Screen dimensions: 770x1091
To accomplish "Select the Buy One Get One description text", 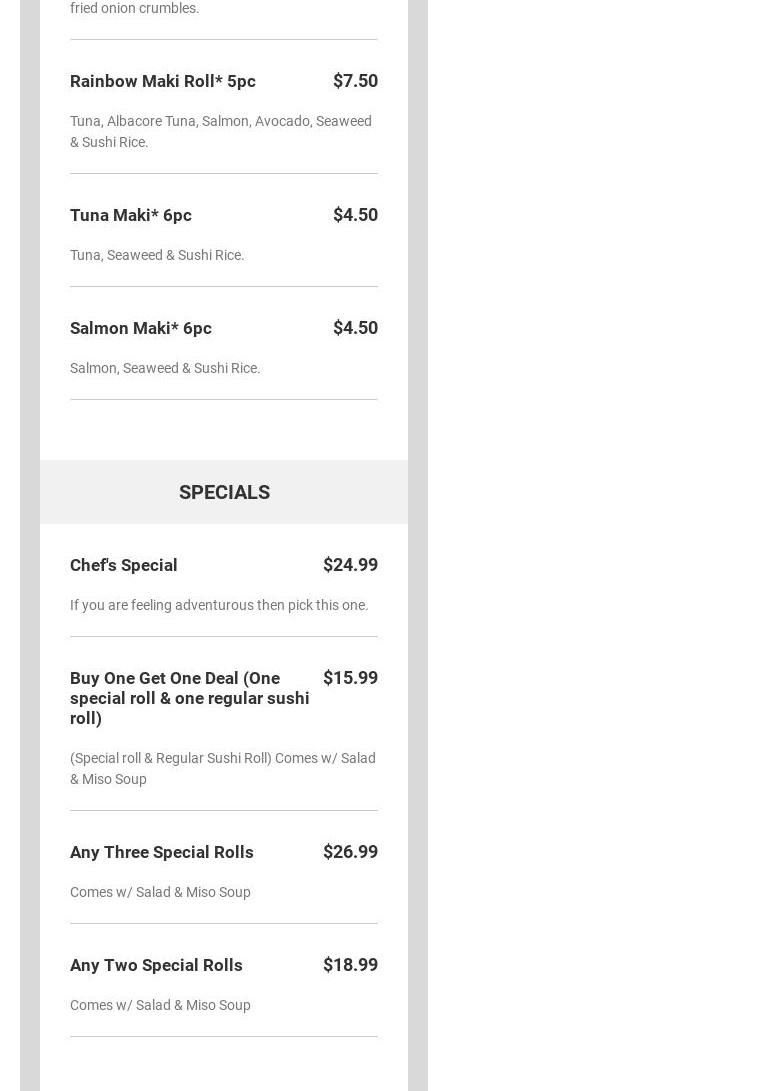I will point(222,768).
